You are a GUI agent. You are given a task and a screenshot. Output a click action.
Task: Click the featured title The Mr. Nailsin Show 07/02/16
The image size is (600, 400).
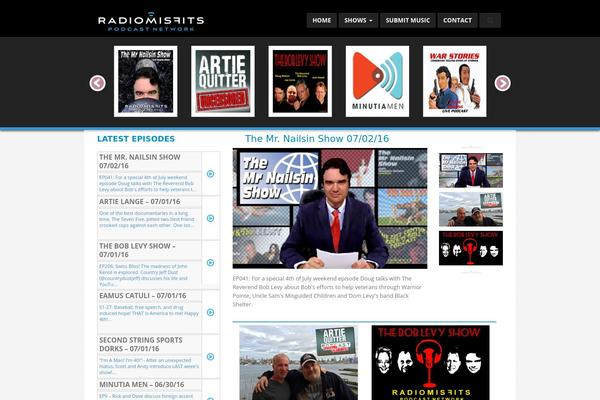pos(317,139)
